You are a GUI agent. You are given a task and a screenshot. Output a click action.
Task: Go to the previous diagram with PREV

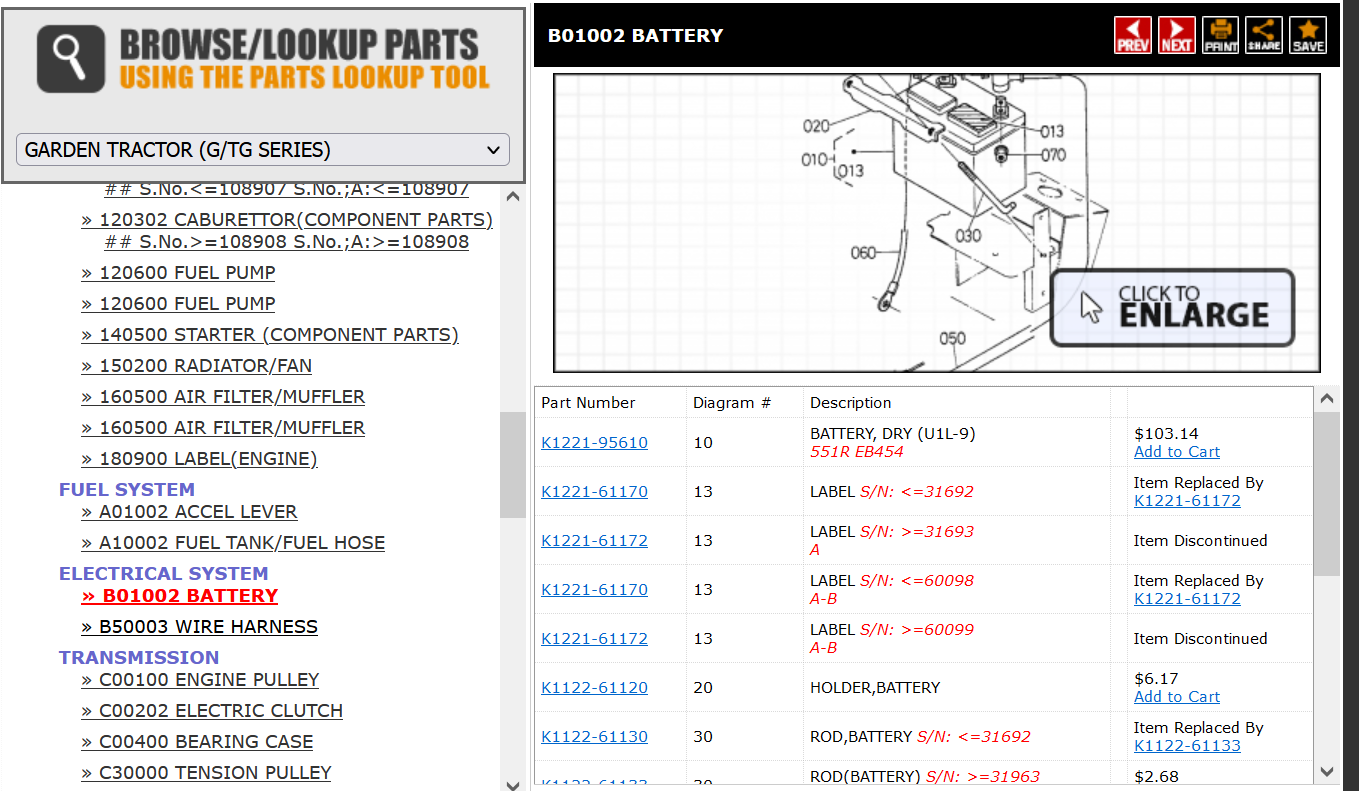pyautogui.click(x=1133, y=35)
